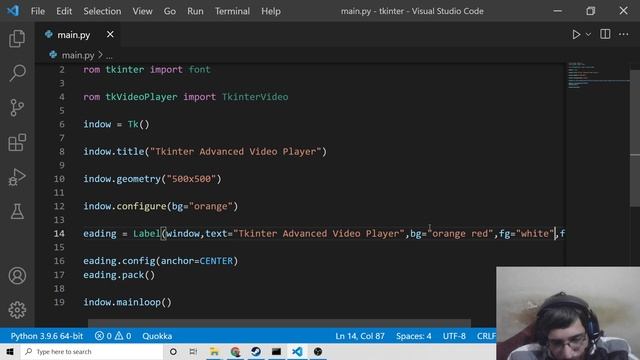Open the Help menu
Image resolution: width=640 pixels, height=360 pixels.
(271, 11)
